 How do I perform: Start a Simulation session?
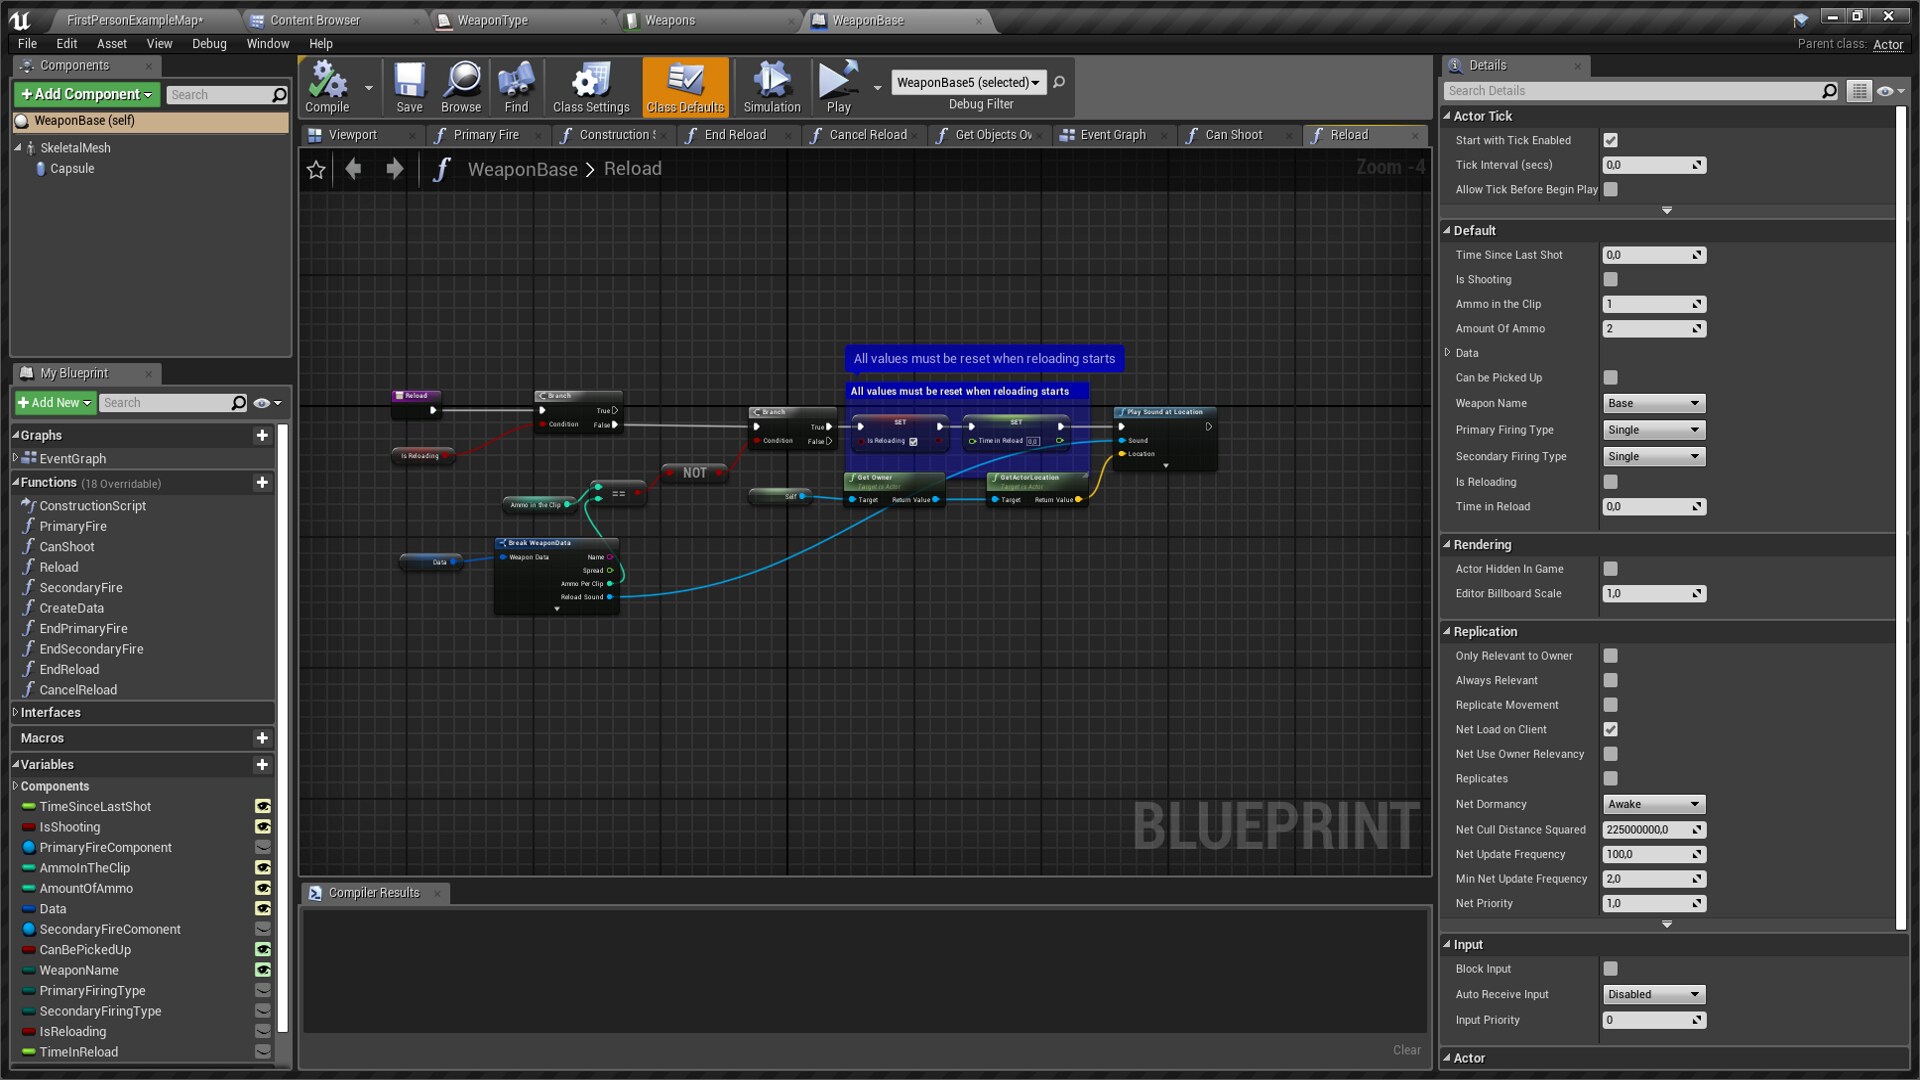pos(770,87)
